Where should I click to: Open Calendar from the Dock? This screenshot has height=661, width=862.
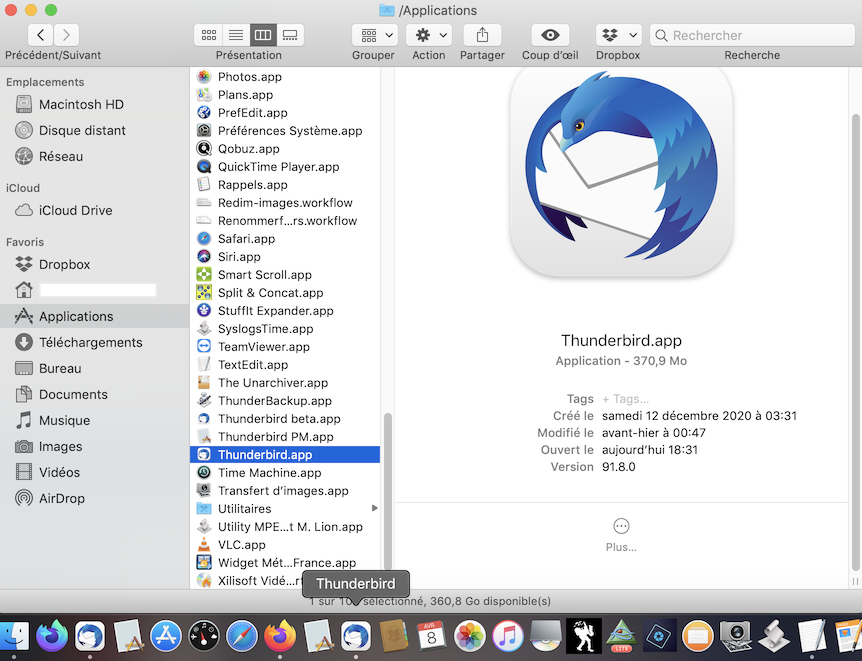point(432,636)
